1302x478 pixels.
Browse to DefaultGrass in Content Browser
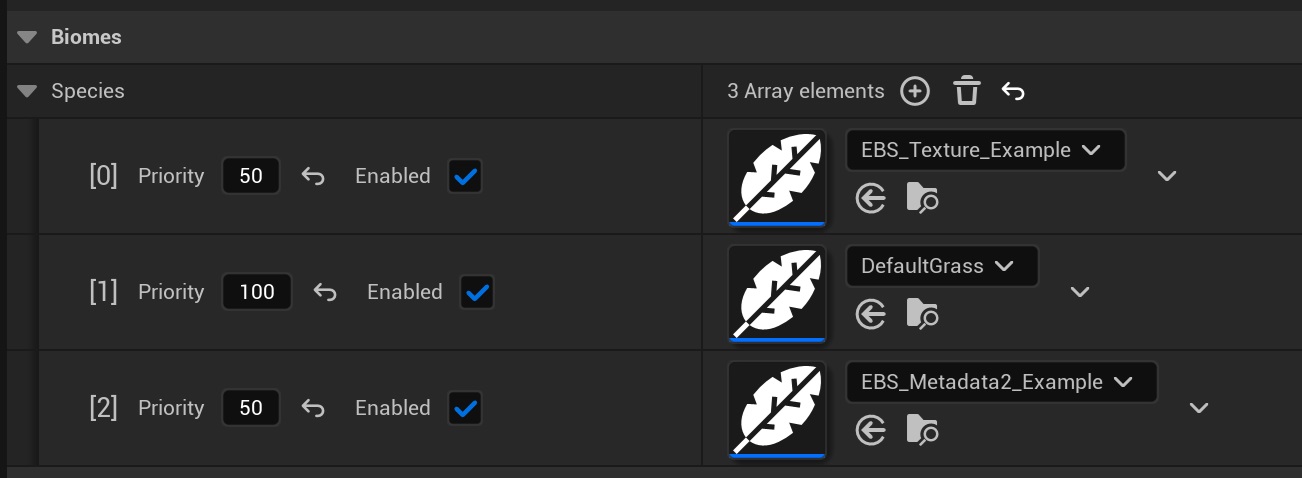pos(922,315)
